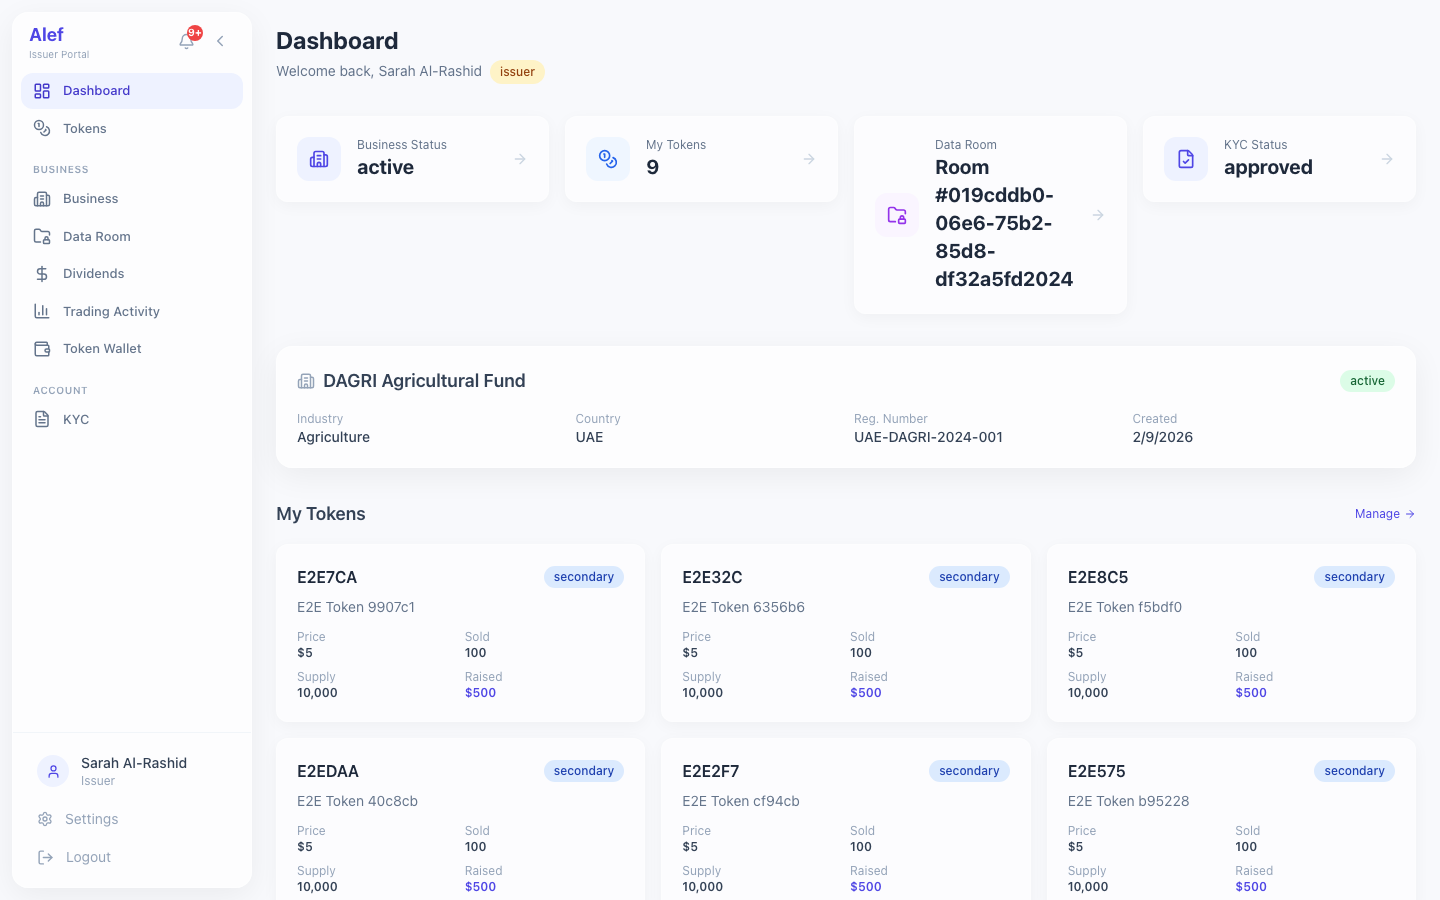Click the Business building icon in sidebar
Screen dimensions: 1440x900
click(x=41, y=198)
